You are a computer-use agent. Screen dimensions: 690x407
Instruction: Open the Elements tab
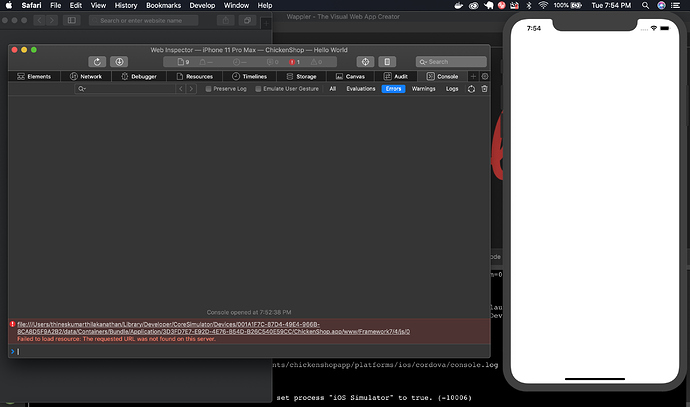tap(34, 77)
